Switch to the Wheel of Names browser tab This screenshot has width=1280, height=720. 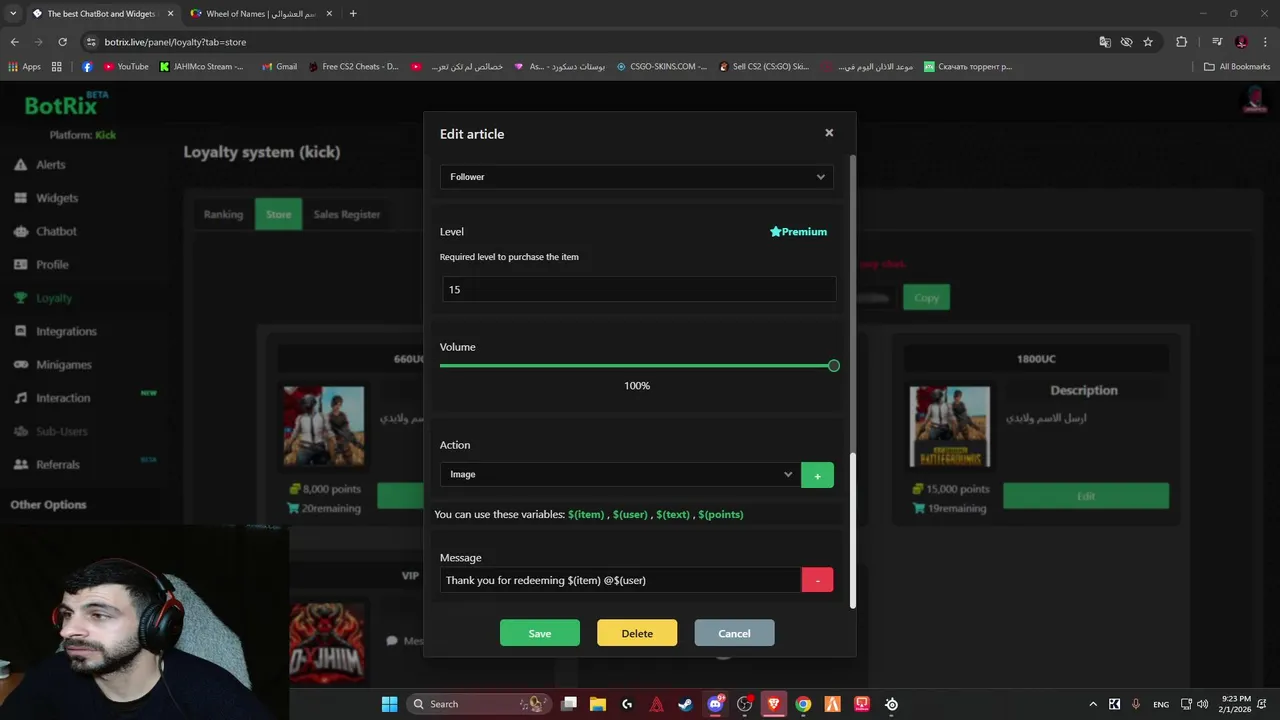[x=261, y=14]
